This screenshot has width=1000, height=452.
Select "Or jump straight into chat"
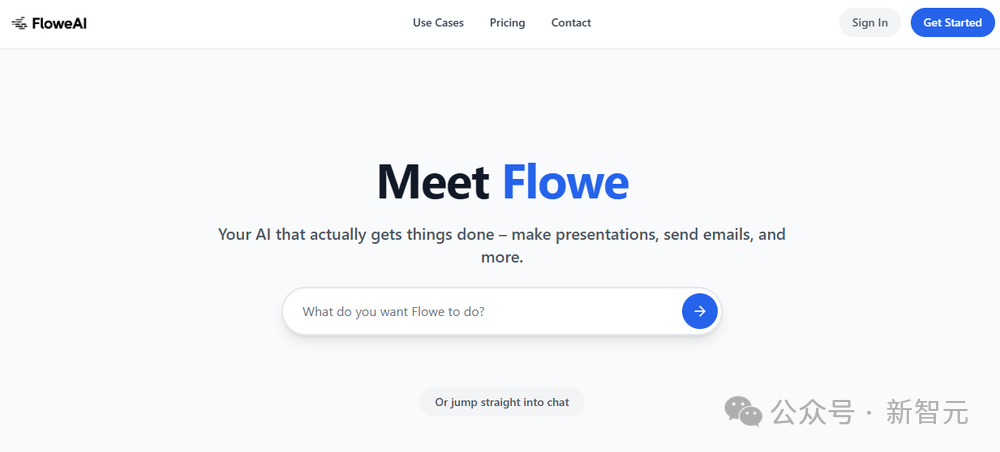(x=502, y=402)
